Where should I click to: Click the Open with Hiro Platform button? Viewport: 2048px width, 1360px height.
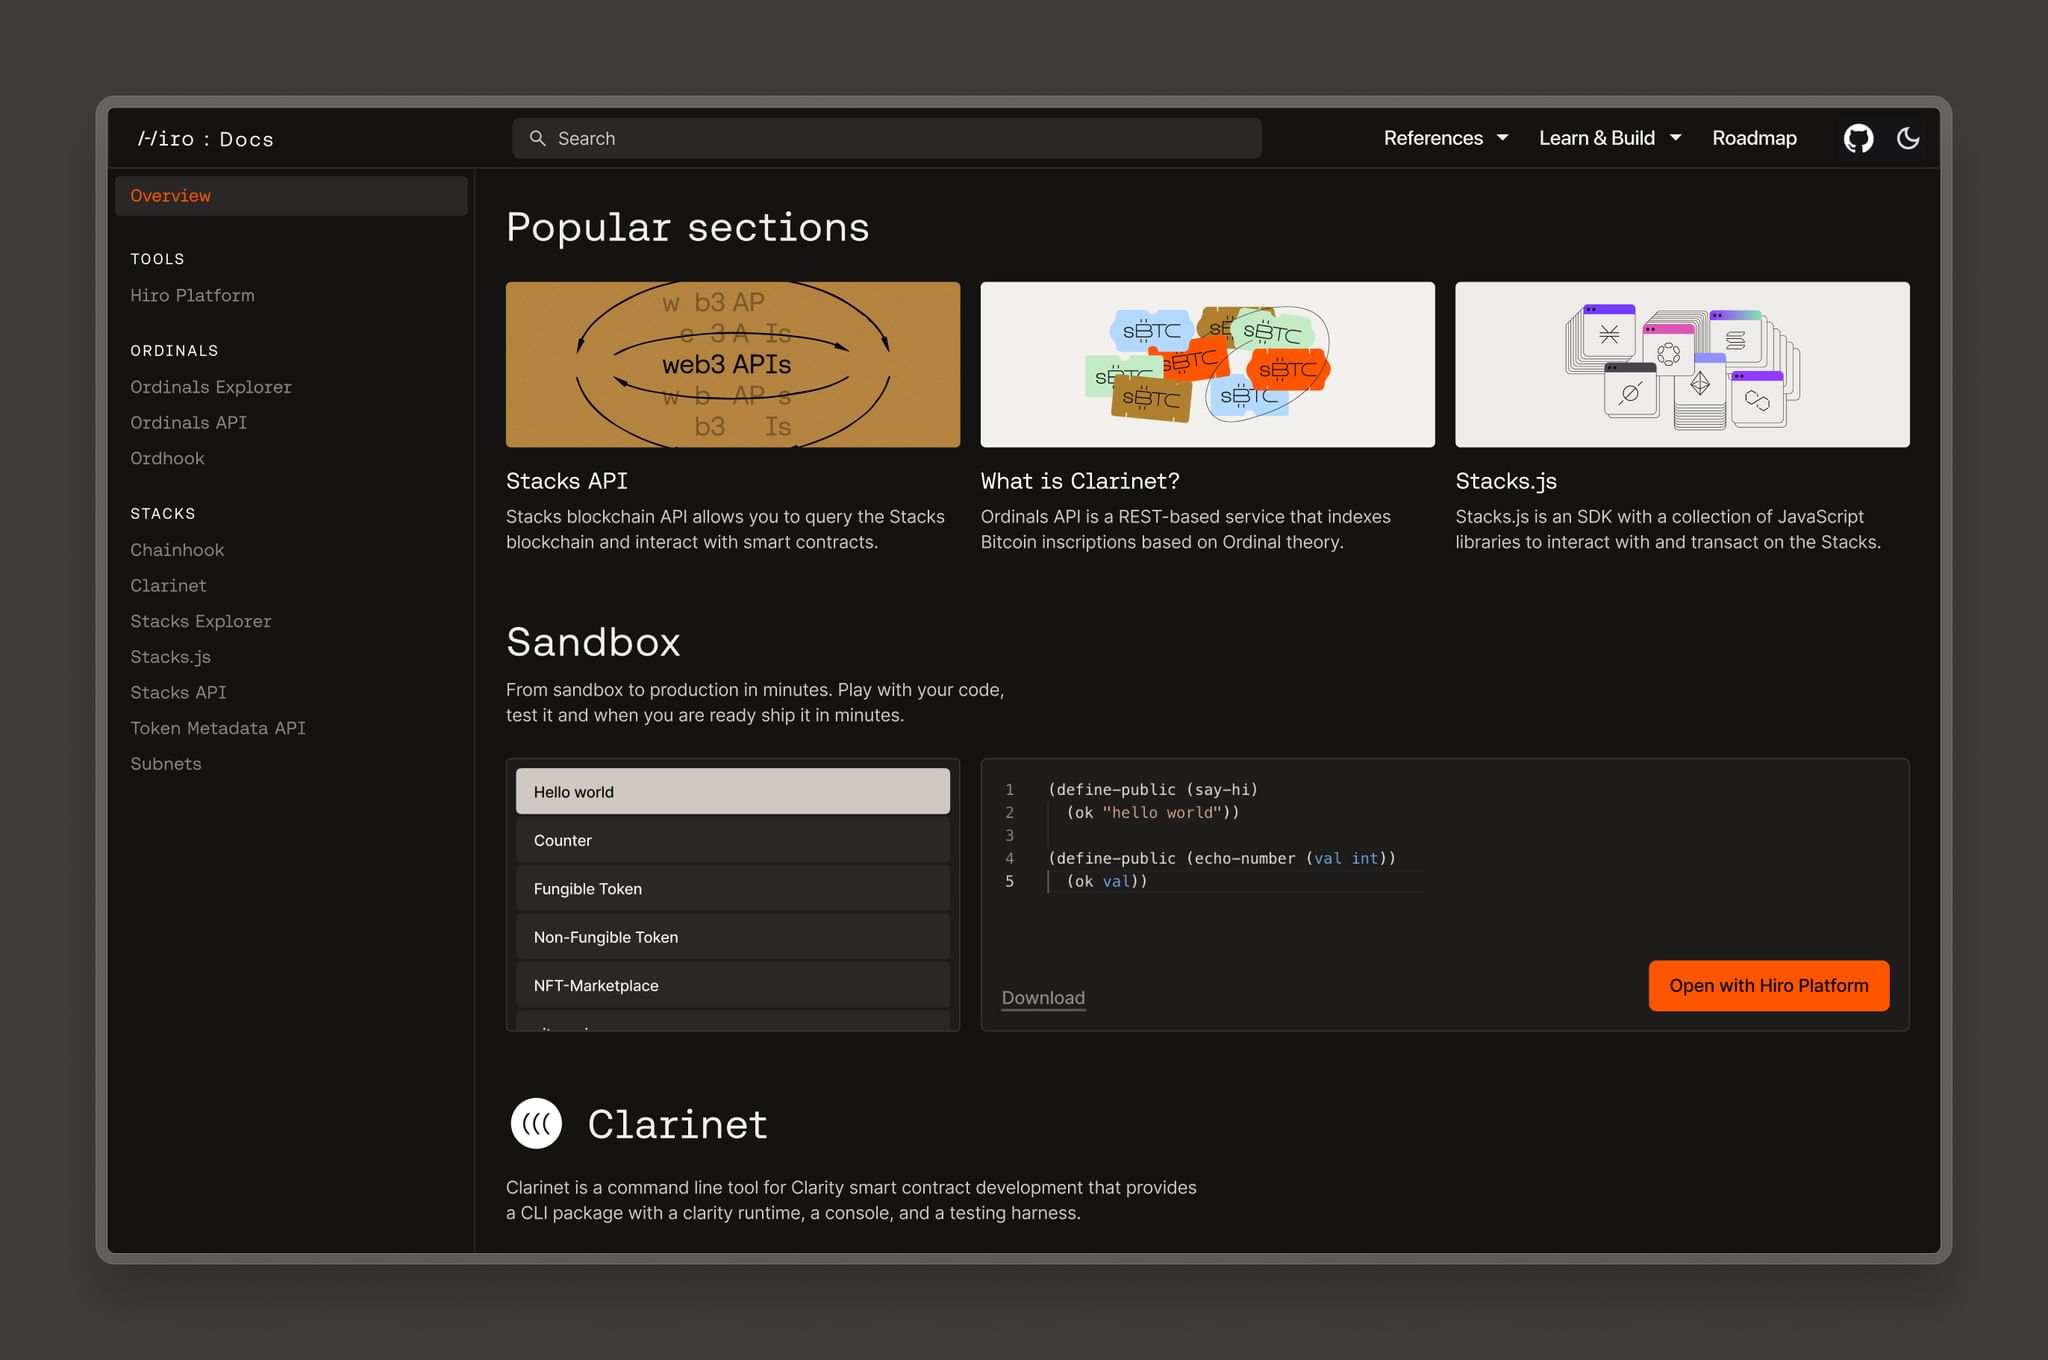point(1768,985)
